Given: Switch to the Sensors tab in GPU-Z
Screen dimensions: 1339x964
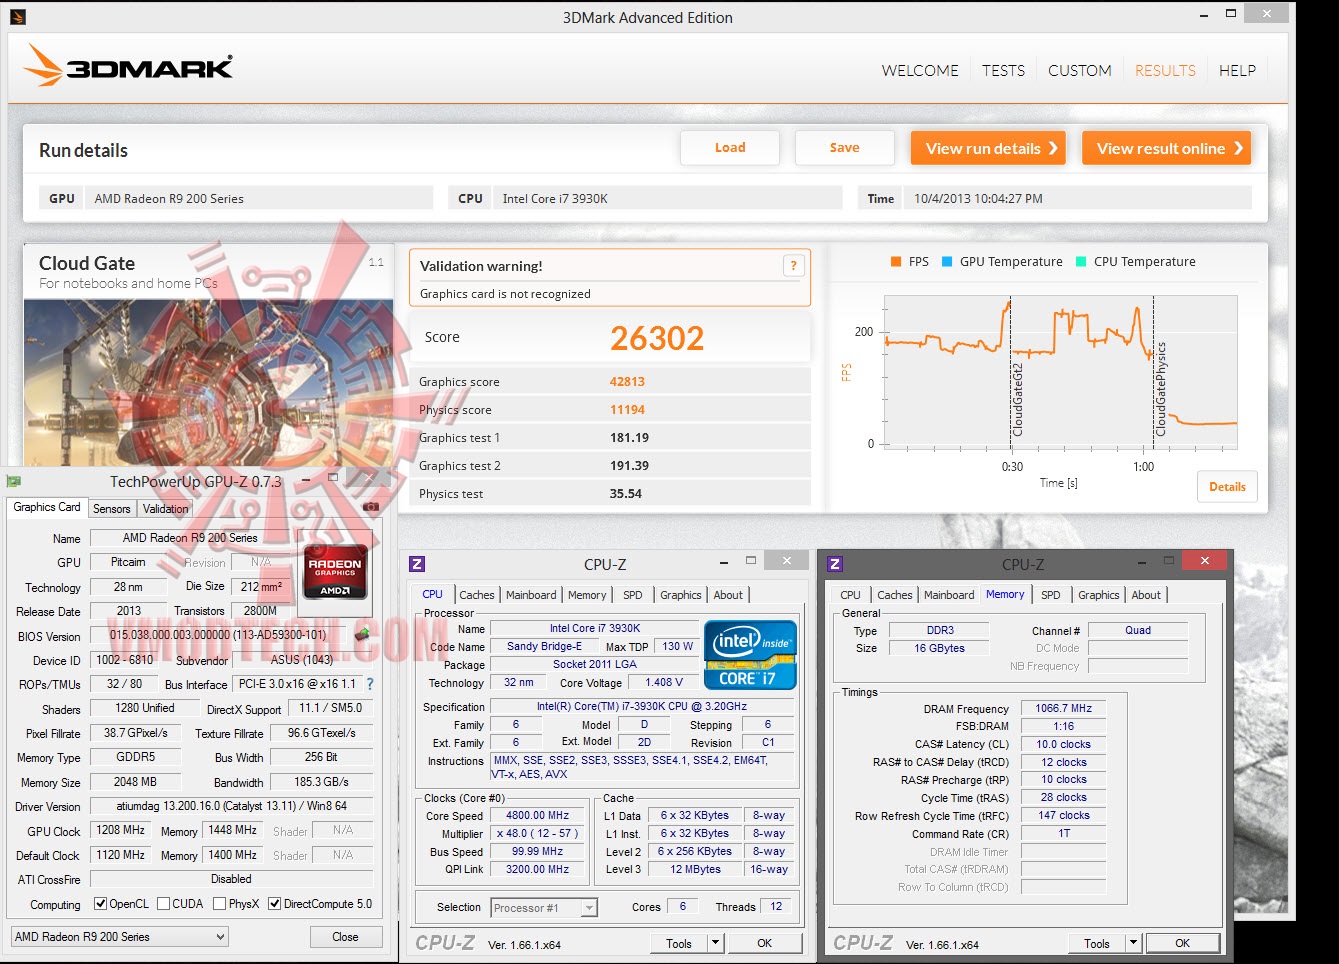Looking at the screenshot, I should pyautogui.click(x=112, y=508).
